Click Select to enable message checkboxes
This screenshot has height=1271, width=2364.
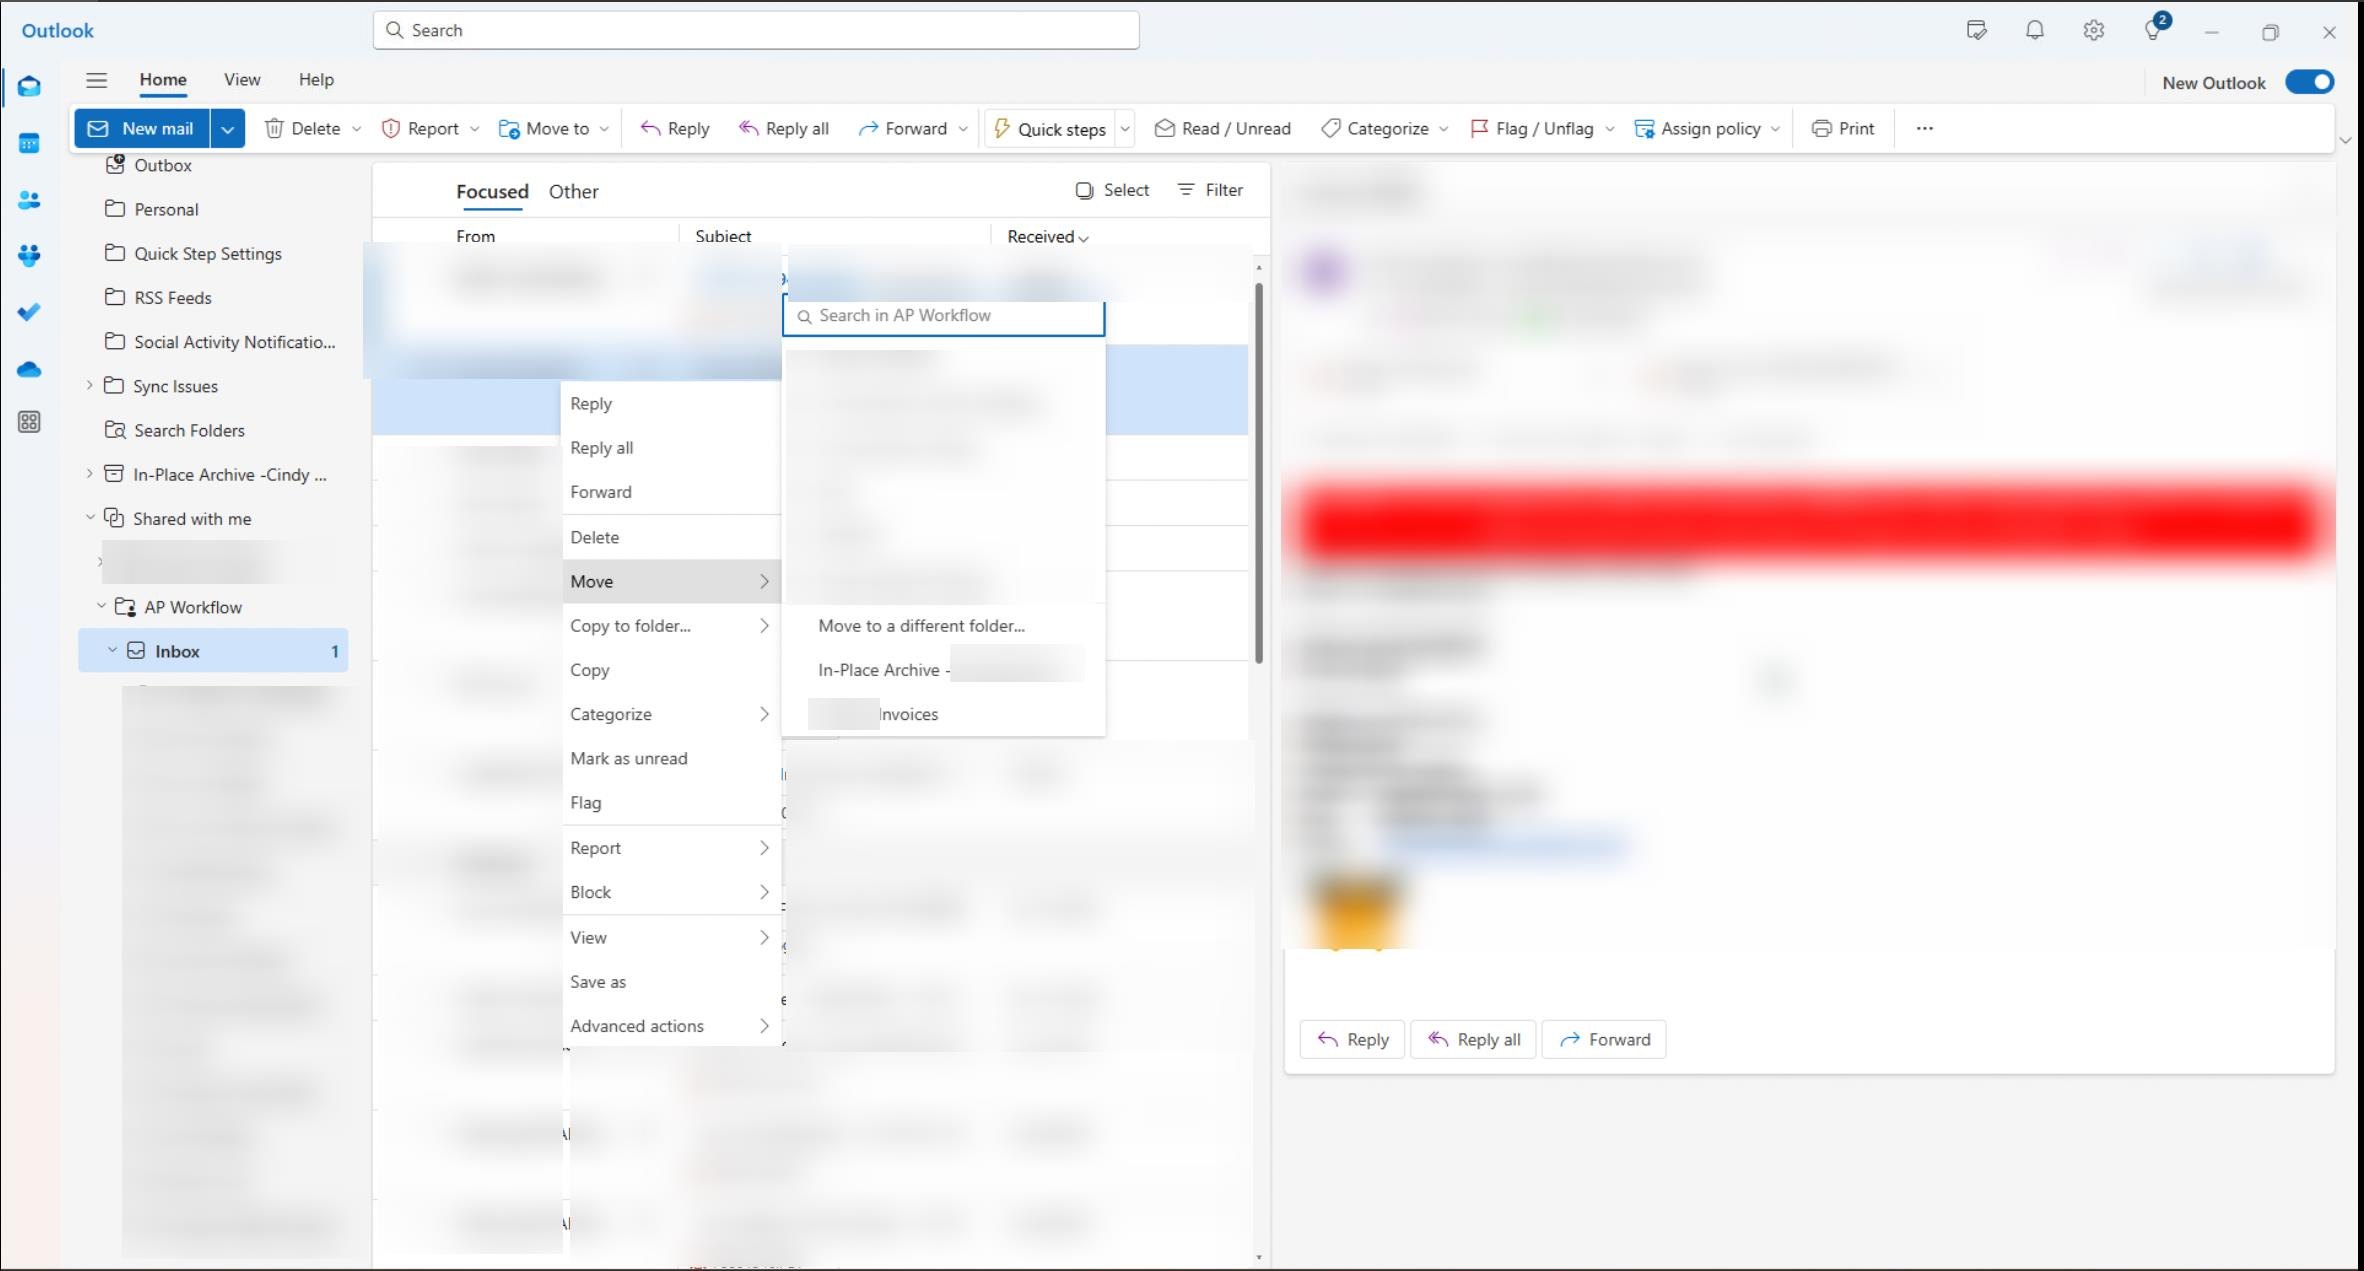point(1112,190)
